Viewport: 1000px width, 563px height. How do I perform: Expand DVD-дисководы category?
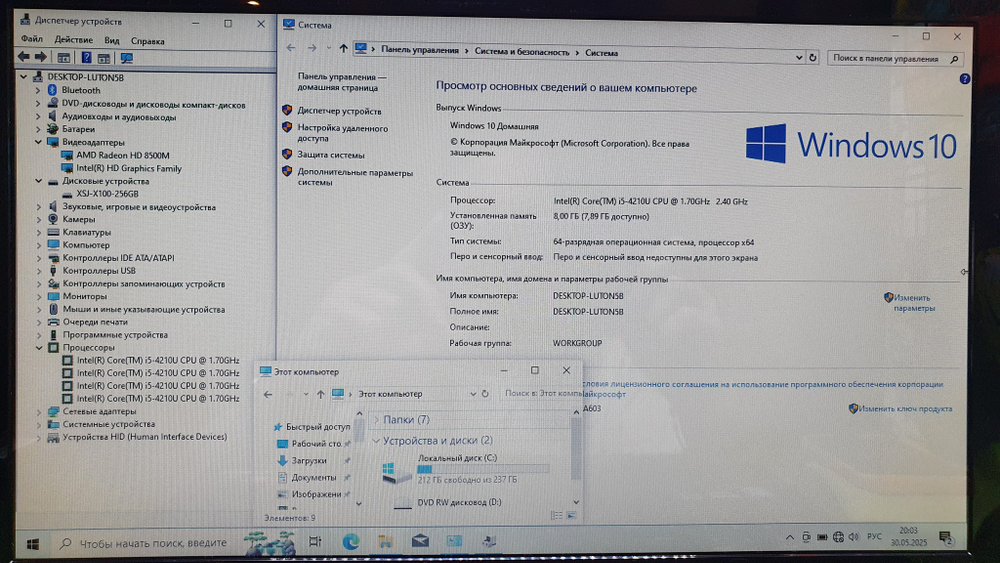(38, 103)
